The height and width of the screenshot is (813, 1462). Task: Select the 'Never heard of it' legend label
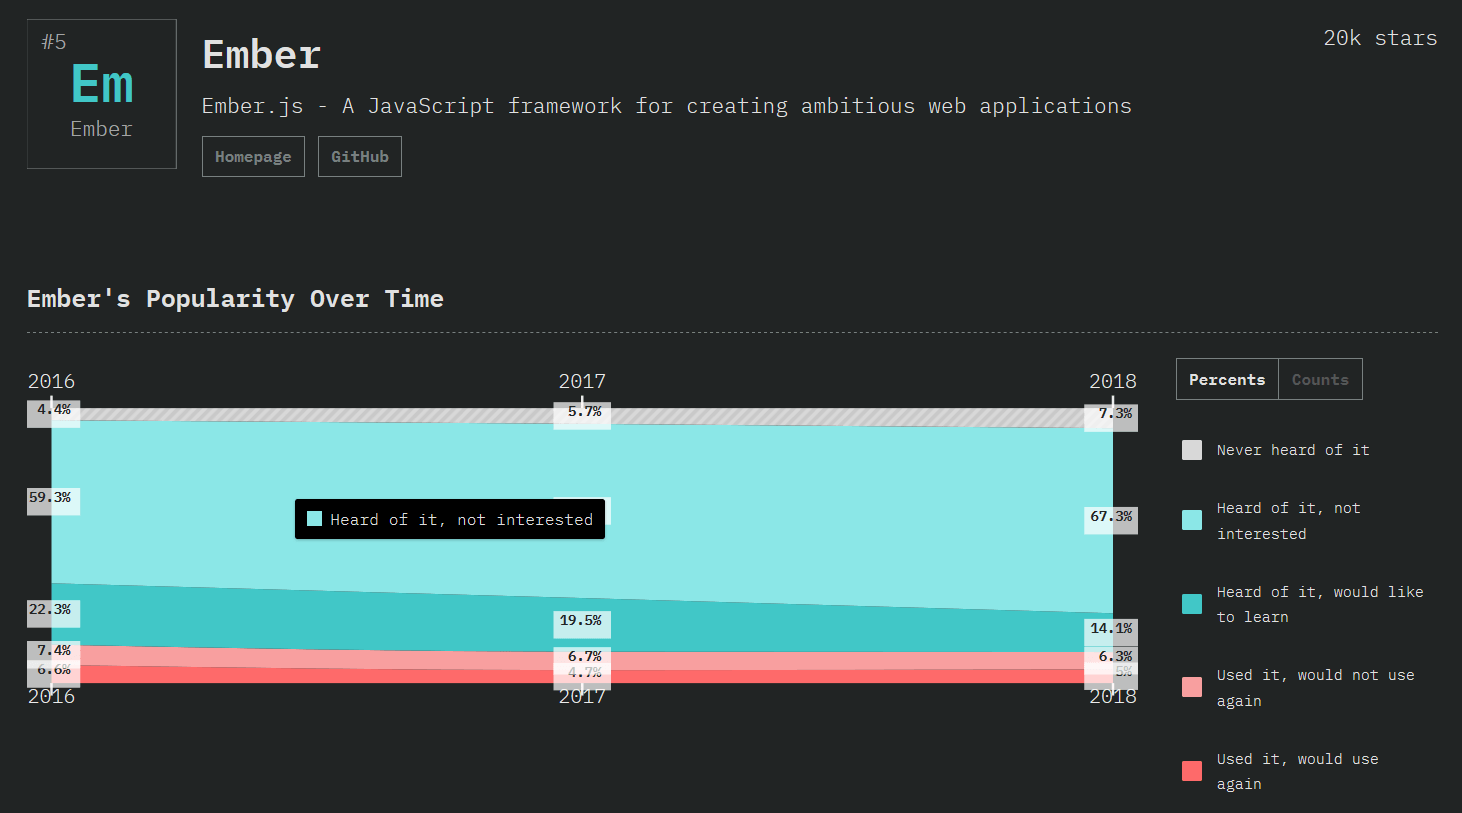[x=1292, y=450]
